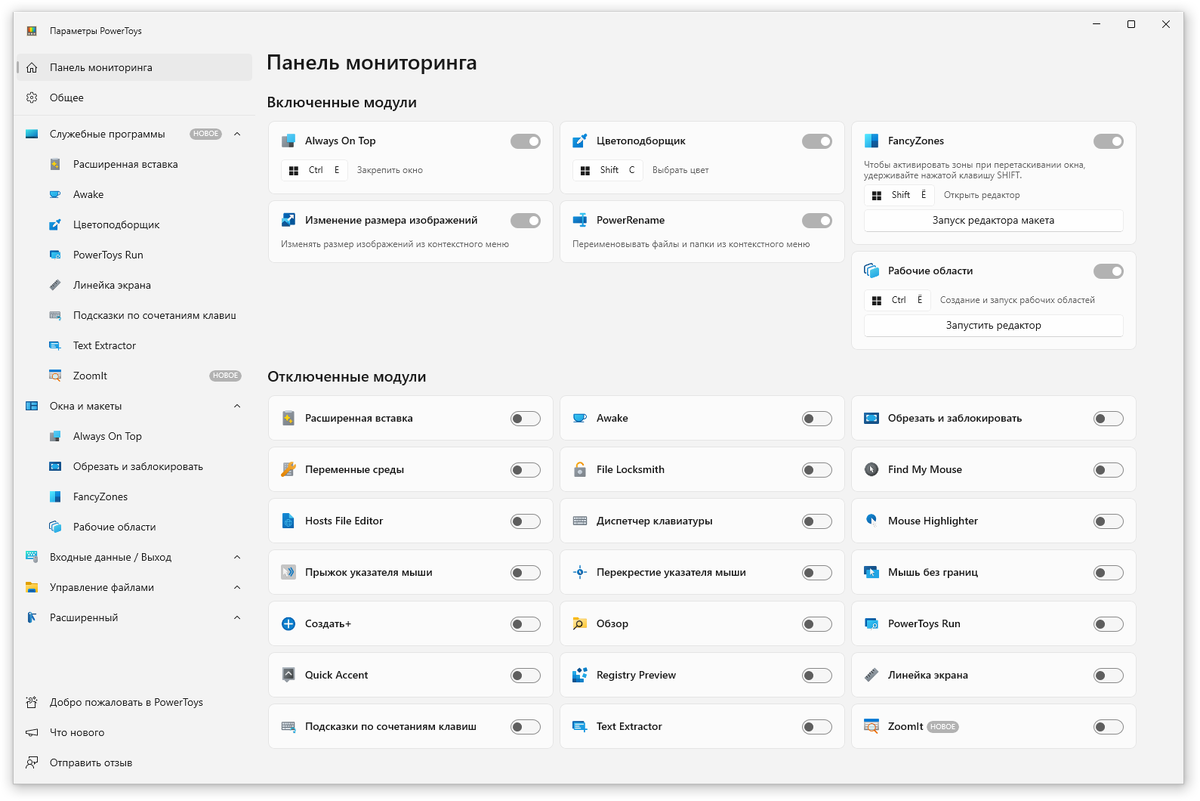Click the PowerToys Run icon in sidebar
The height and width of the screenshot is (801, 1200).
click(54, 255)
